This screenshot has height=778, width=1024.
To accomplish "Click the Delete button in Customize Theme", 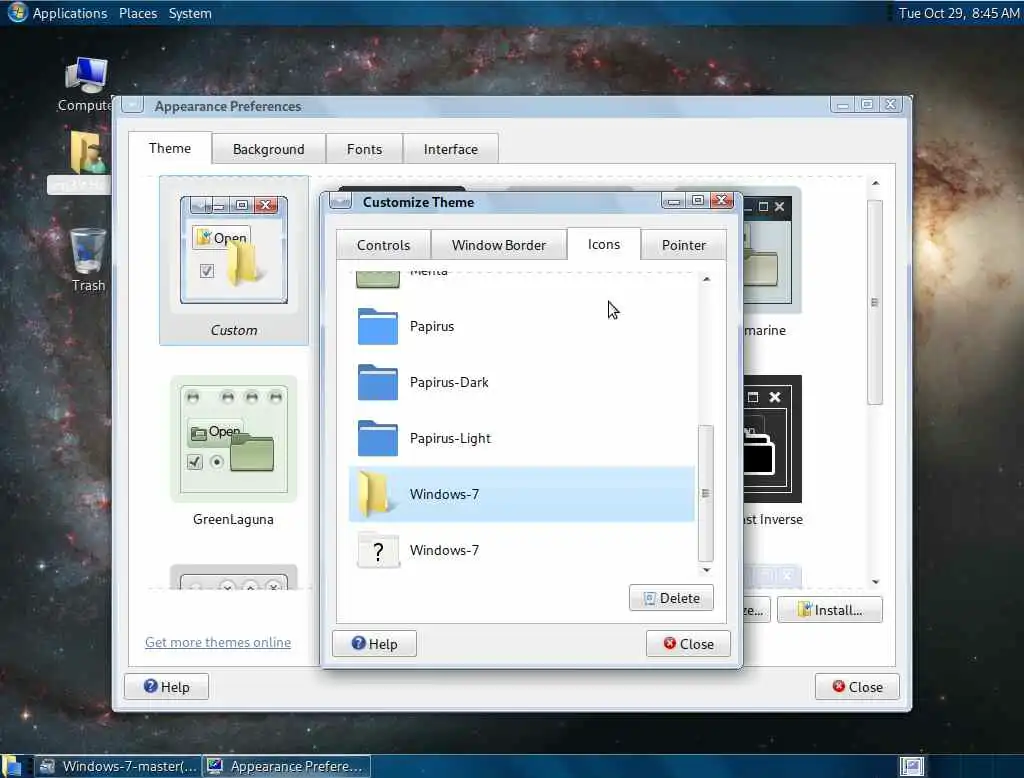I will coord(671,598).
